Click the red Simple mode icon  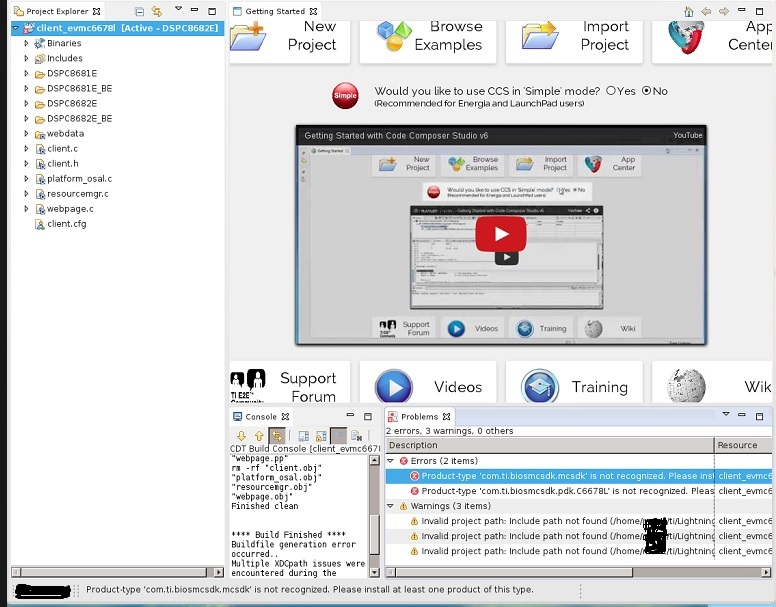[x=345, y=95]
